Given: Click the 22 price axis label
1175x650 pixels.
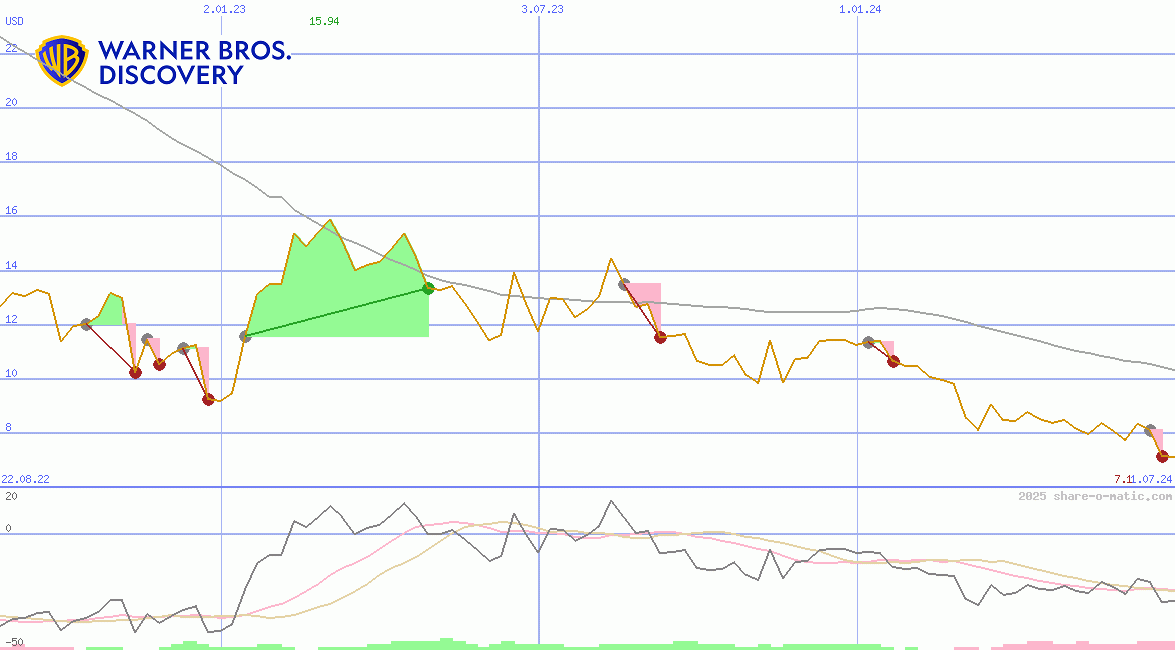Looking at the screenshot, I should [11, 48].
